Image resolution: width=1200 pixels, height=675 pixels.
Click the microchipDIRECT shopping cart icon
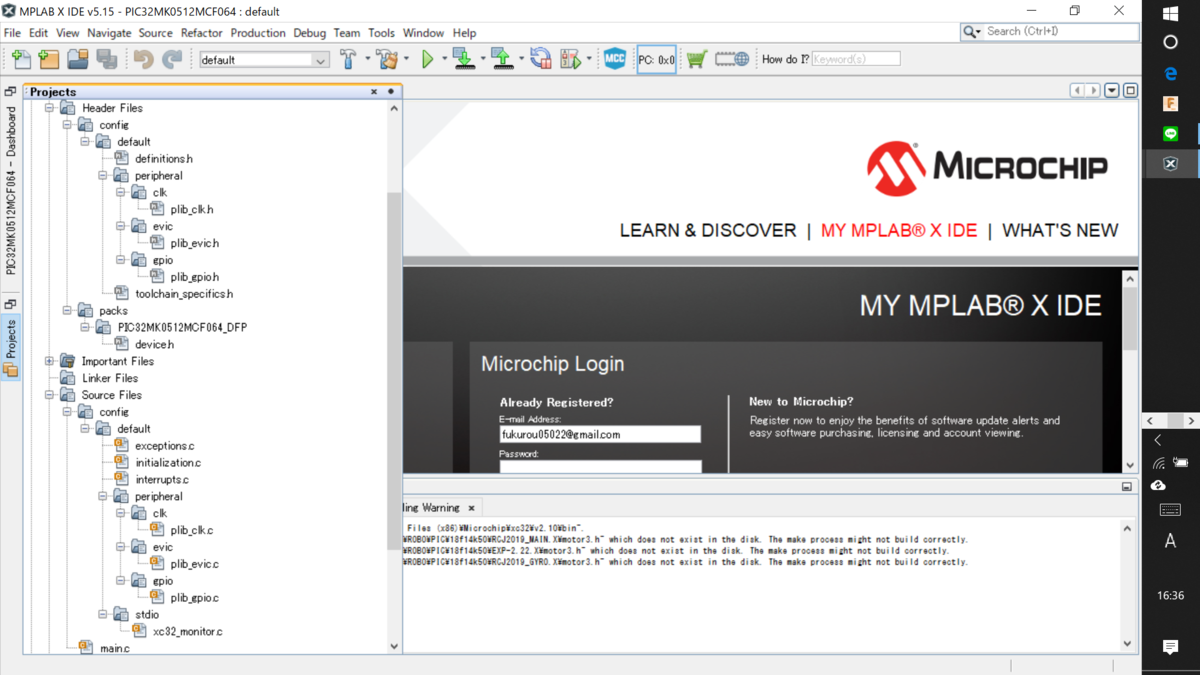coord(697,60)
